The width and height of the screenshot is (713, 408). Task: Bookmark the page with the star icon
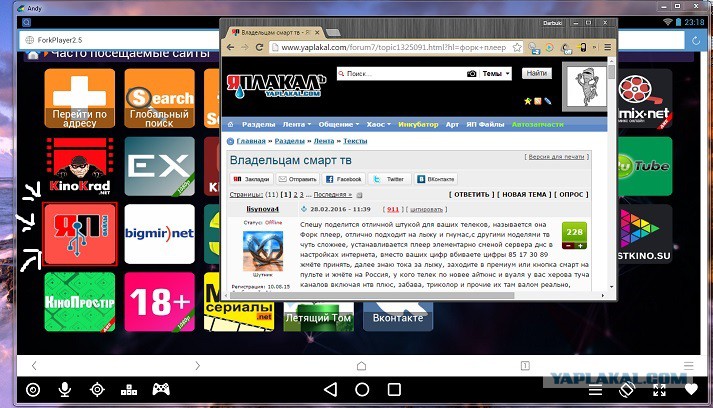click(517, 47)
